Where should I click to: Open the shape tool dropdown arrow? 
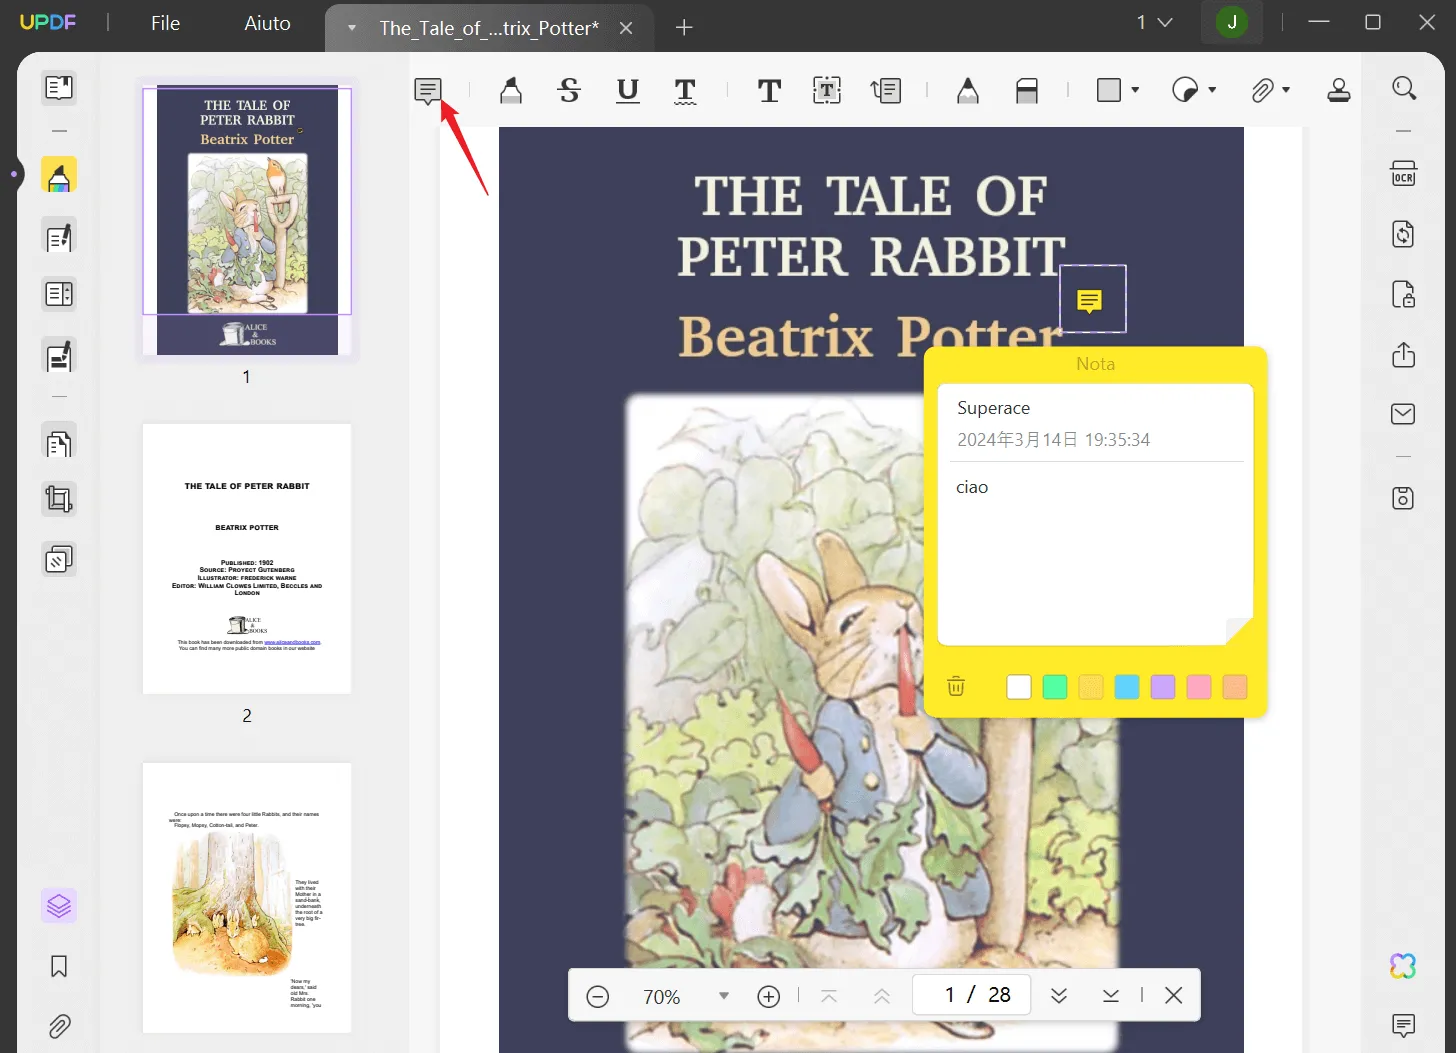(x=1135, y=90)
